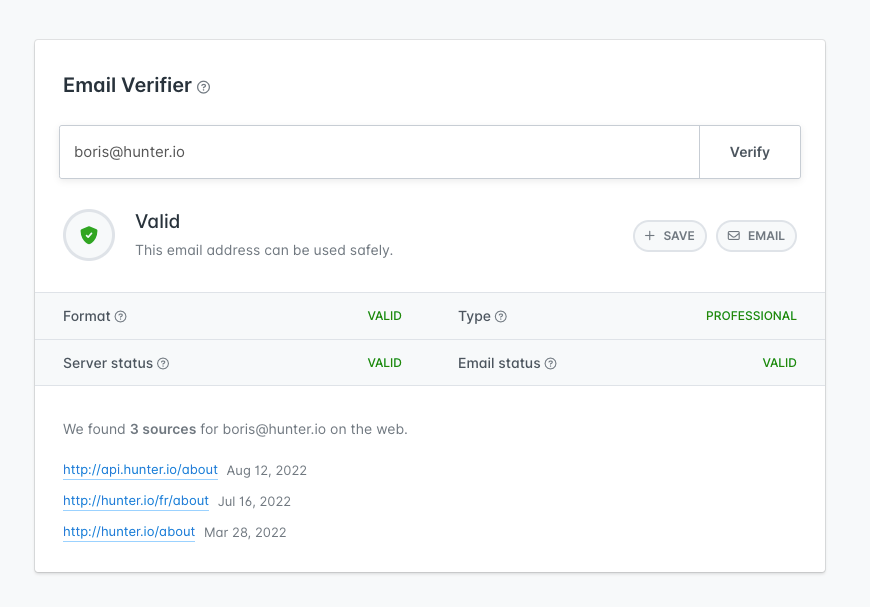The image size is (870, 607).
Task: Click the Server status help icon
Action: 163,363
